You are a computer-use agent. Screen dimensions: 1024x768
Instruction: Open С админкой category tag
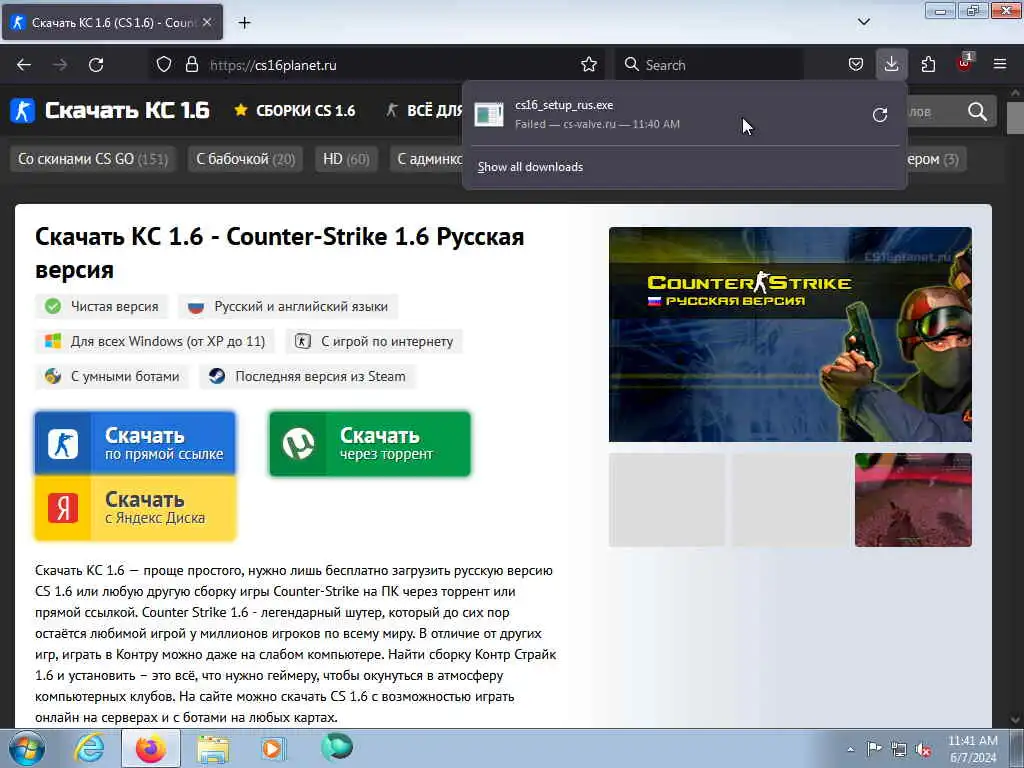[x=427, y=159]
